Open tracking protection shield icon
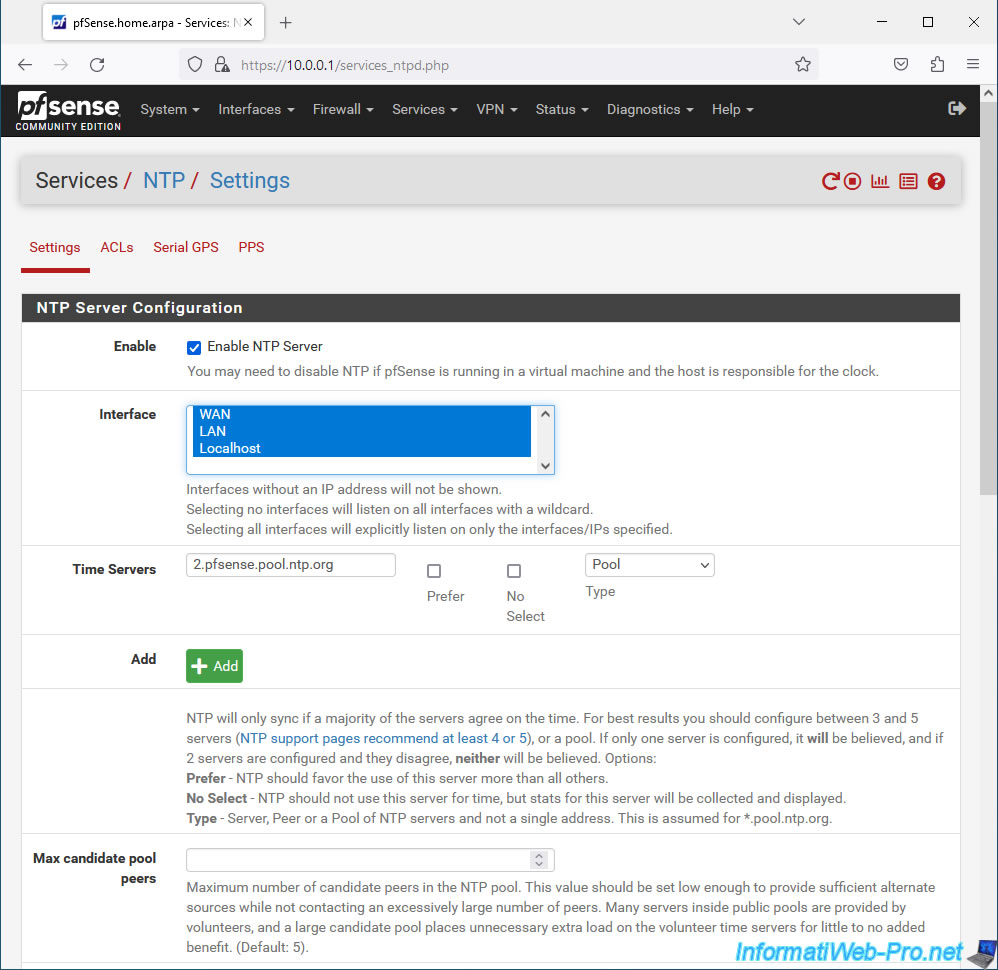Screen dimensions: 998x970 coord(195,65)
